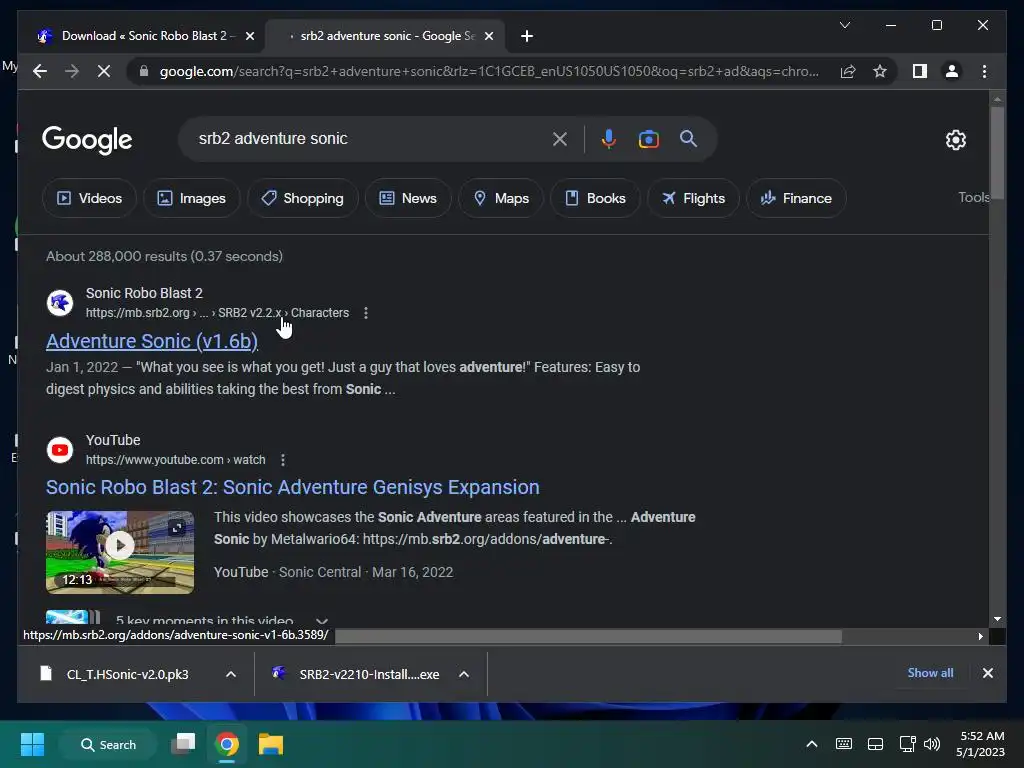Image resolution: width=1024 pixels, height=768 pixels.
Task: Adjust volume via speaker tray icon
Action: (x=931, y=744)
